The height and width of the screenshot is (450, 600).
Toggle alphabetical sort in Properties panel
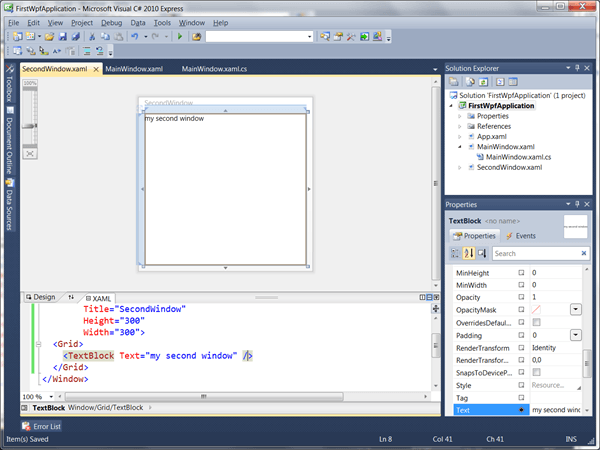pos(469,253)
